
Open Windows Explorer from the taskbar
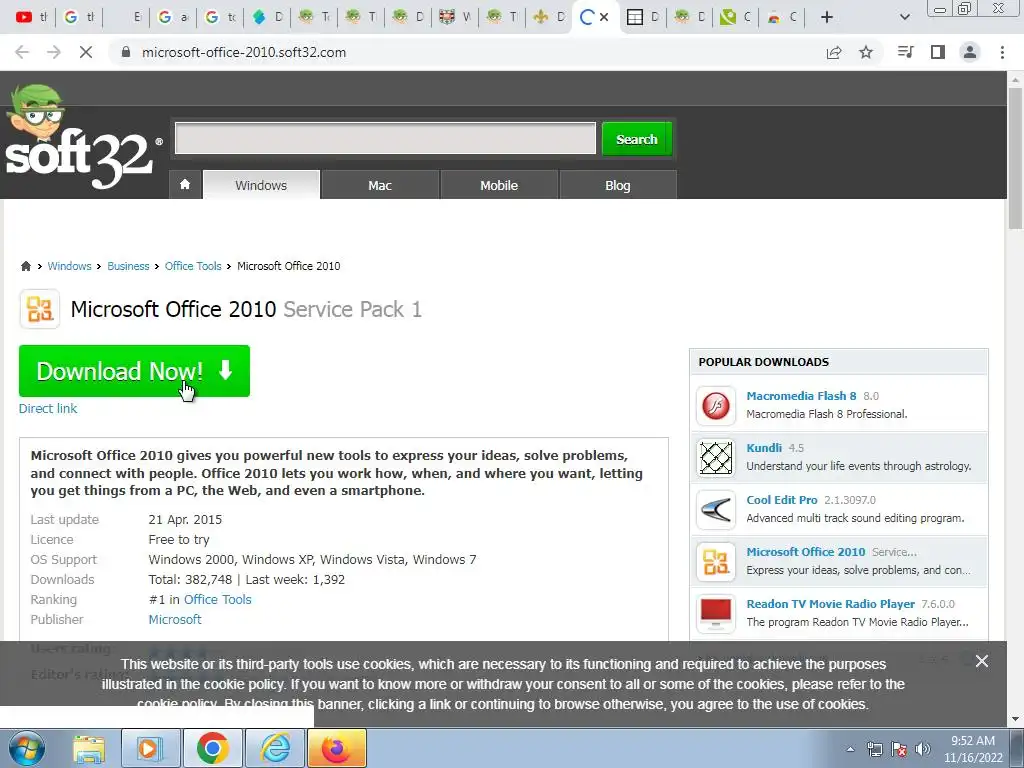point(89,748)
